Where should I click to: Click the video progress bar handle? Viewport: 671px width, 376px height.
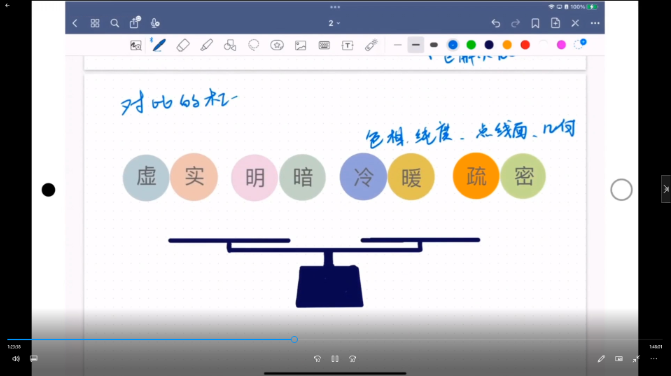[294, 339]
